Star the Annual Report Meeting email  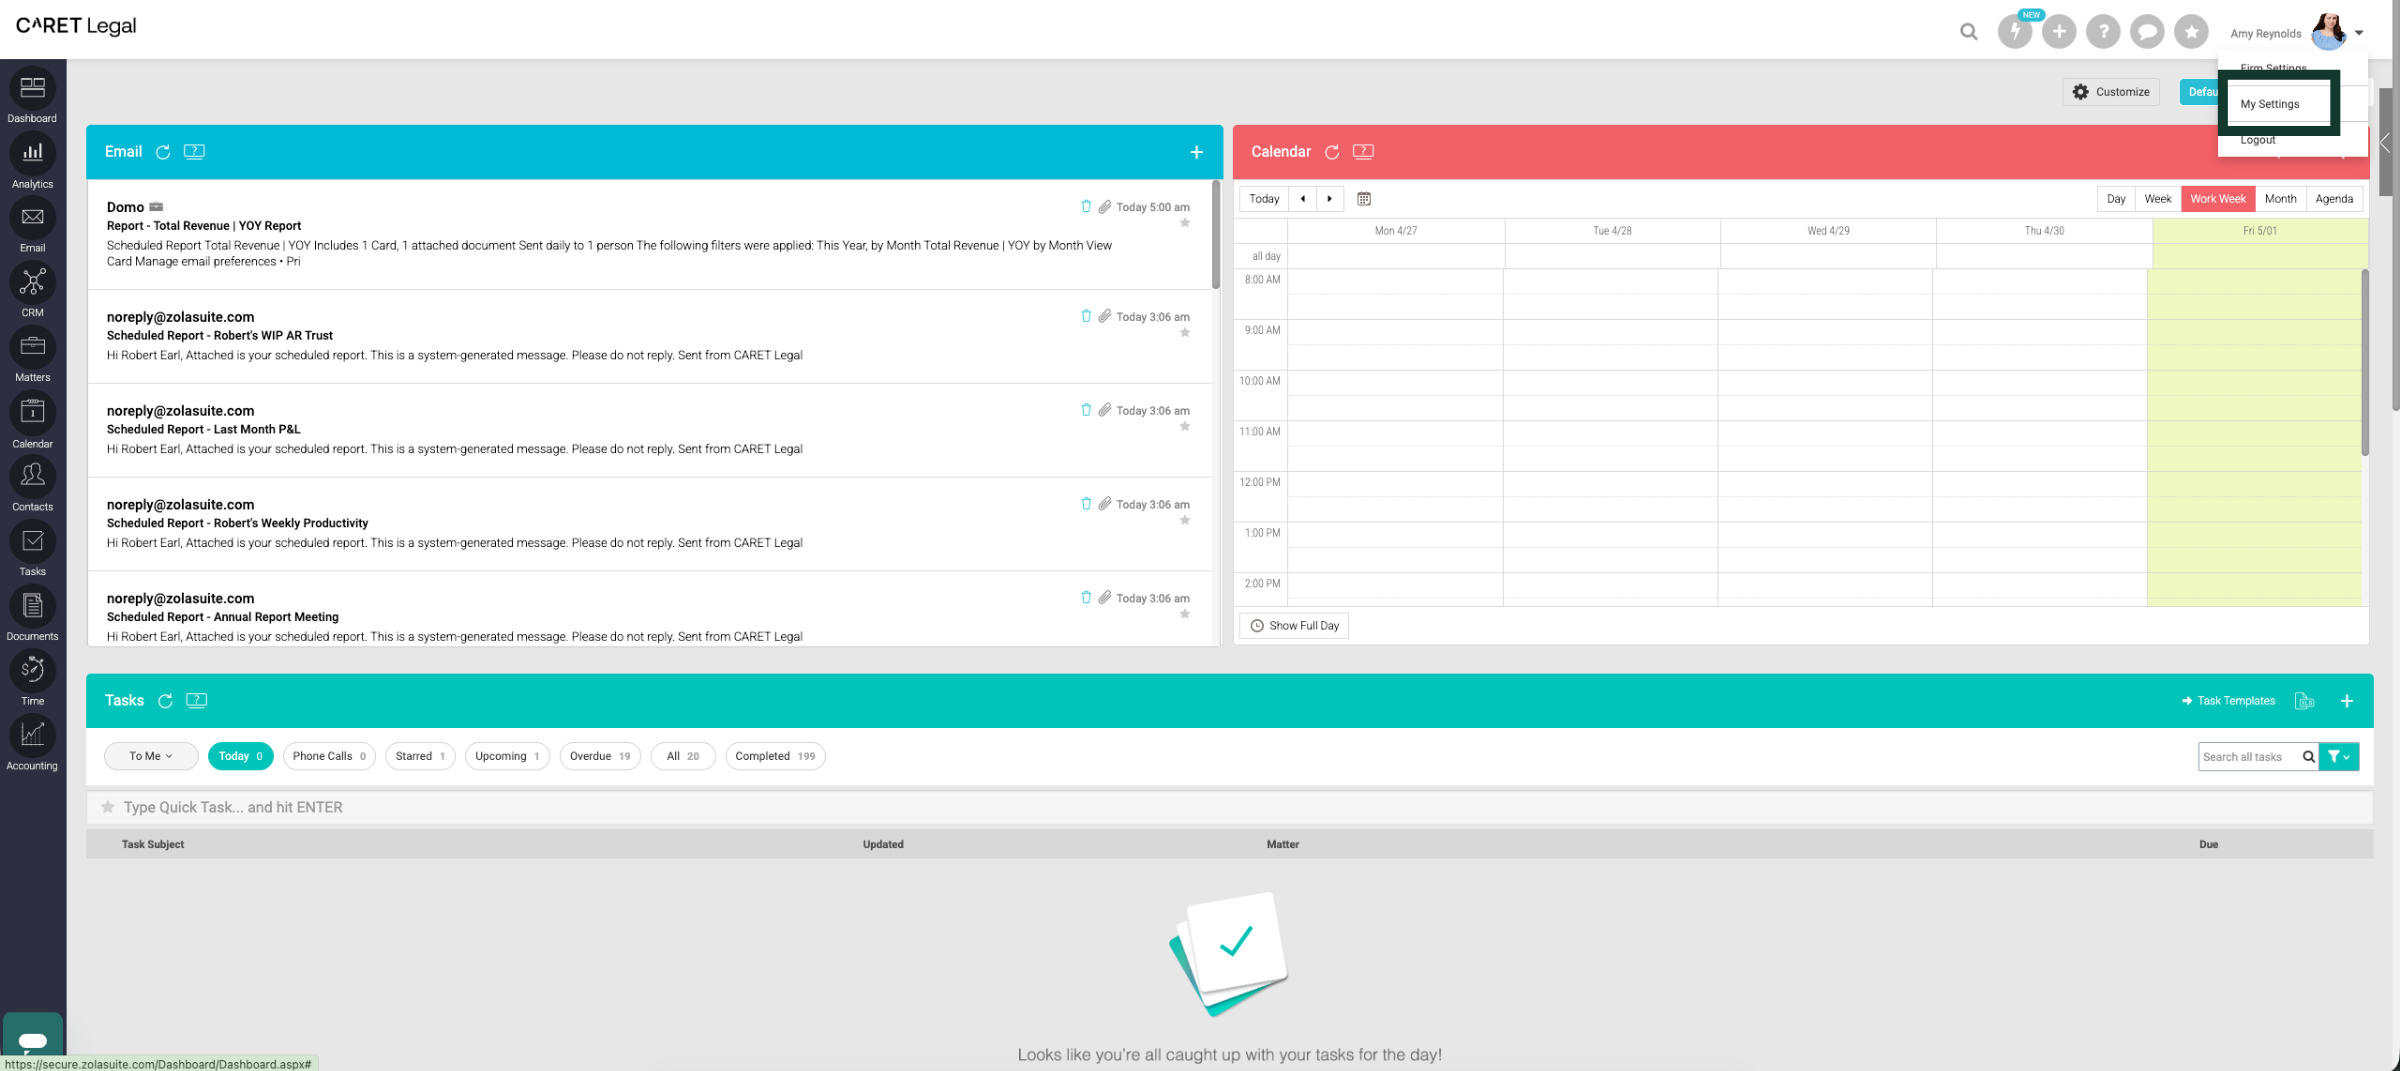click(1185, 614)
